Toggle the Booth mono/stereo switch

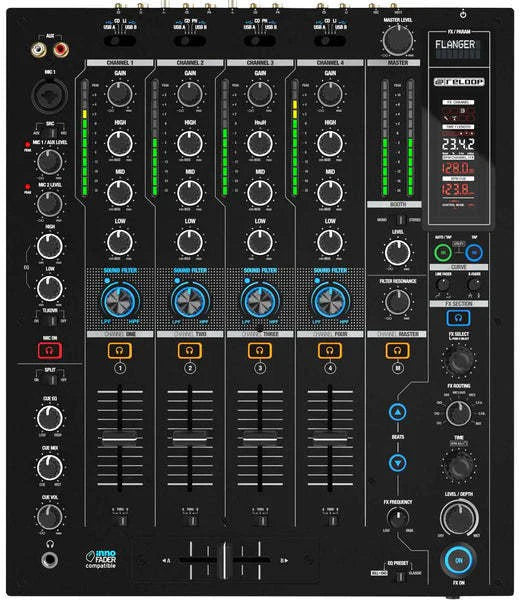(400, 220)
